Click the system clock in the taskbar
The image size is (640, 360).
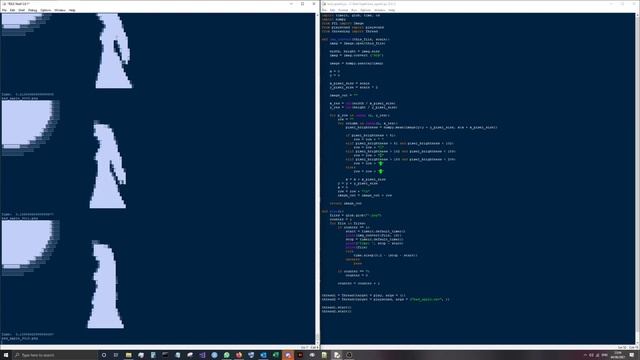(x=618, y=355)
